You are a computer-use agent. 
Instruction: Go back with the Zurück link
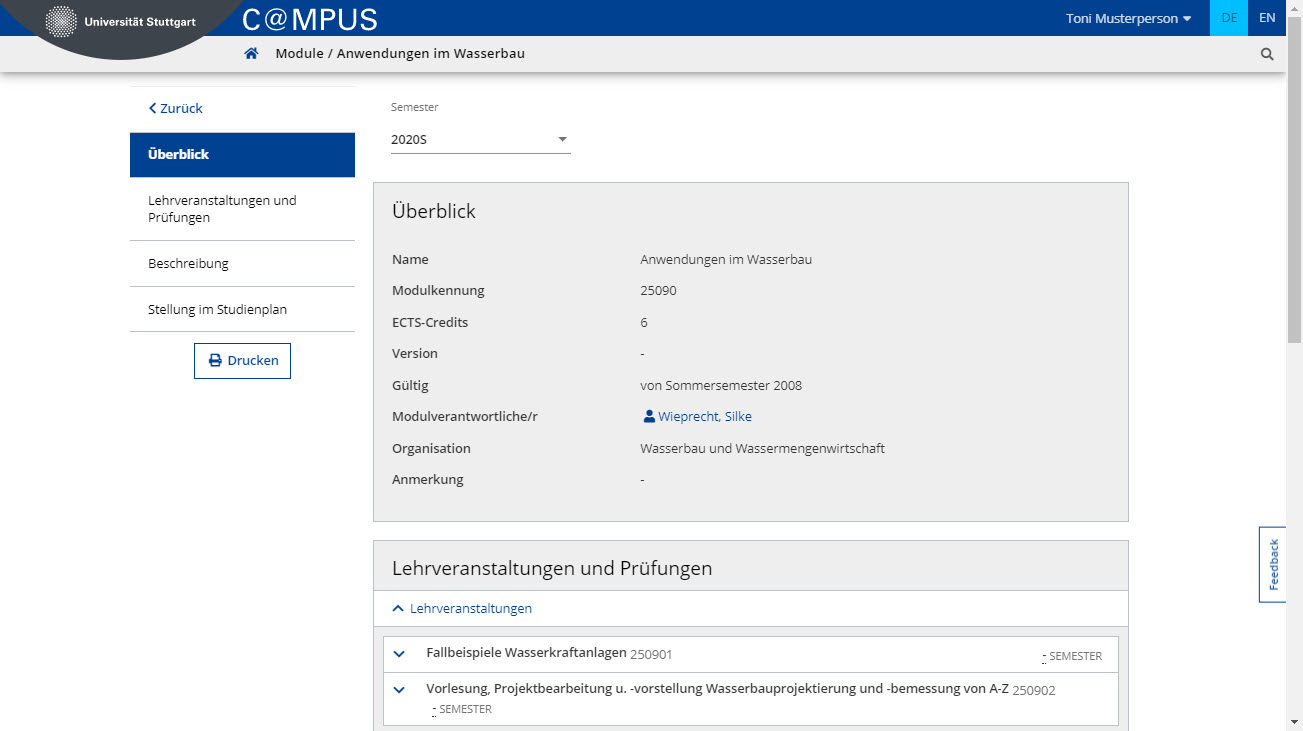pos(176,108)
